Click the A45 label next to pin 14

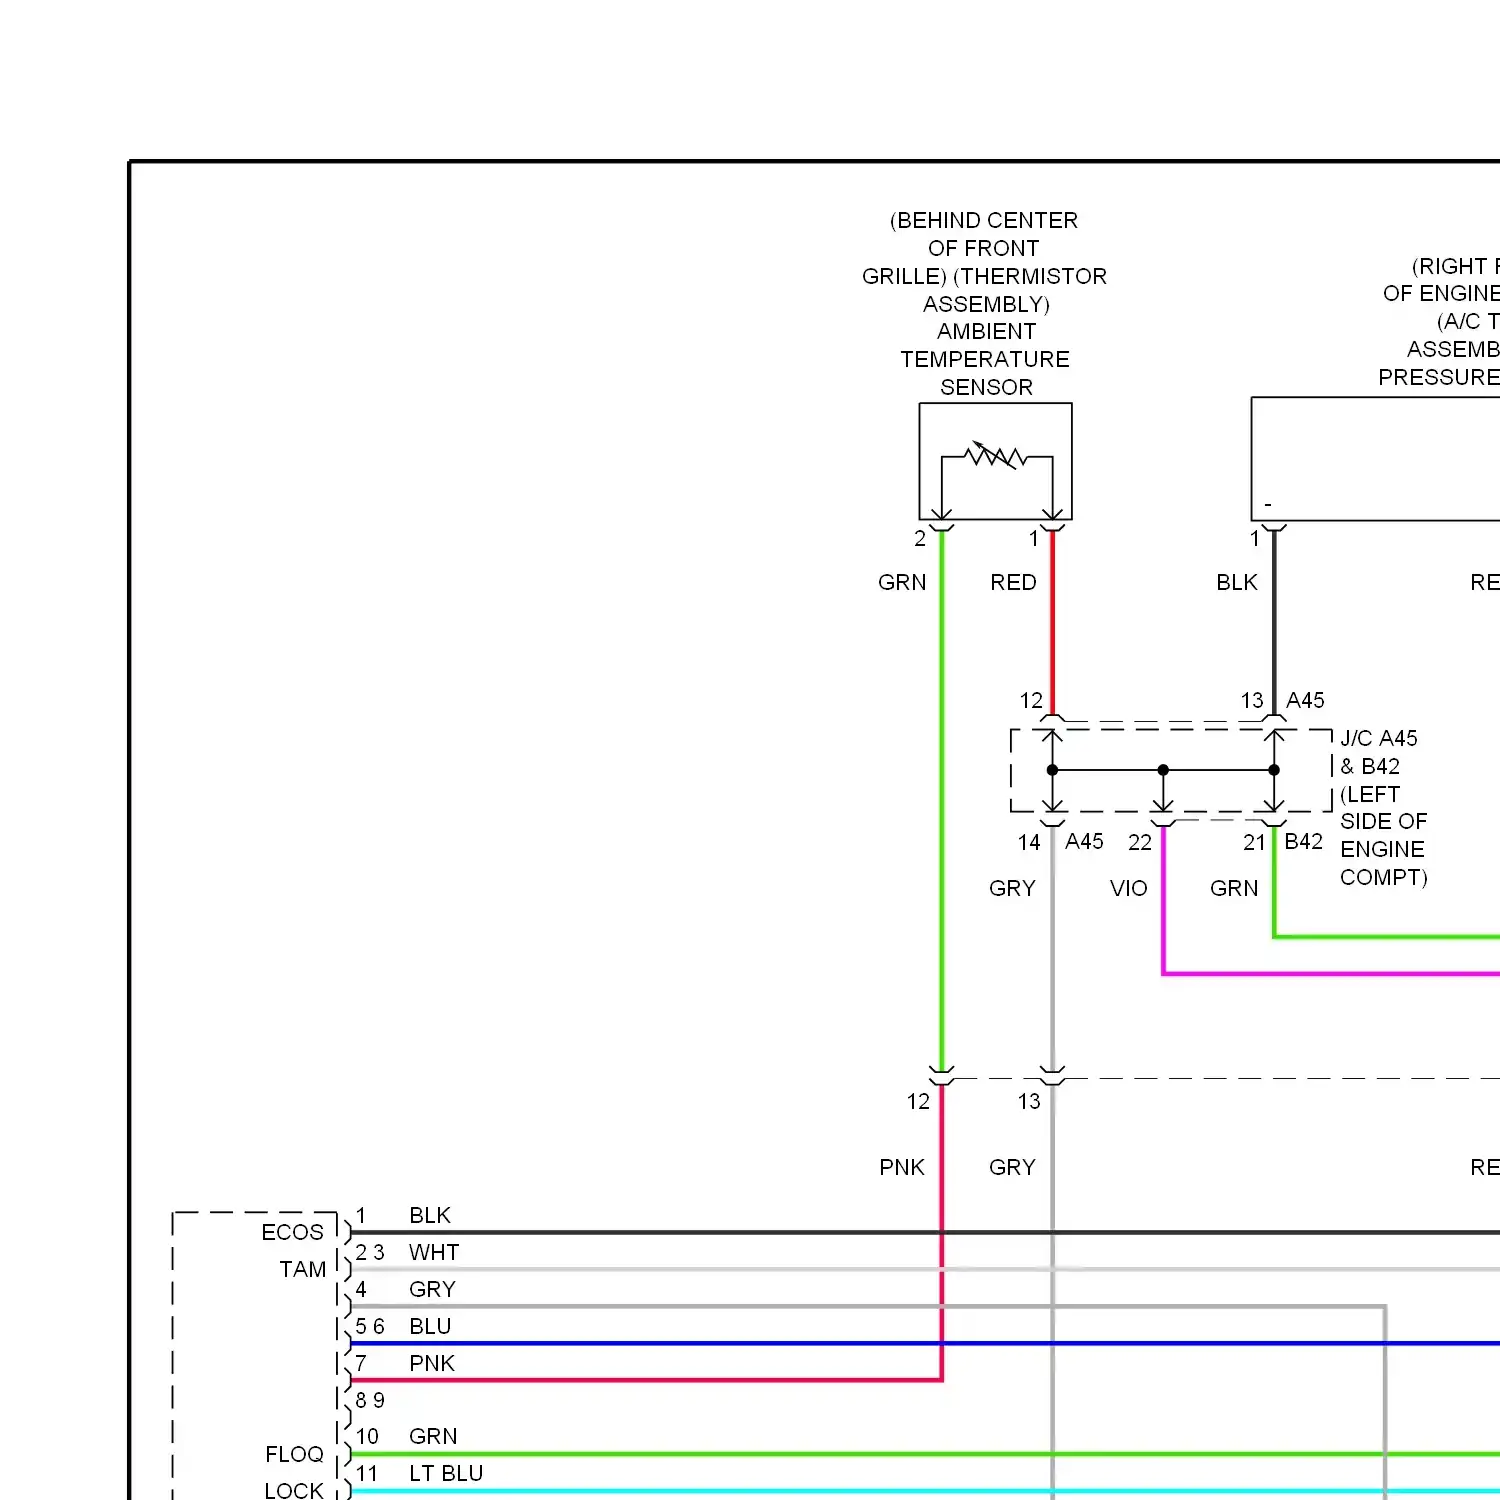coord(1084,842)
